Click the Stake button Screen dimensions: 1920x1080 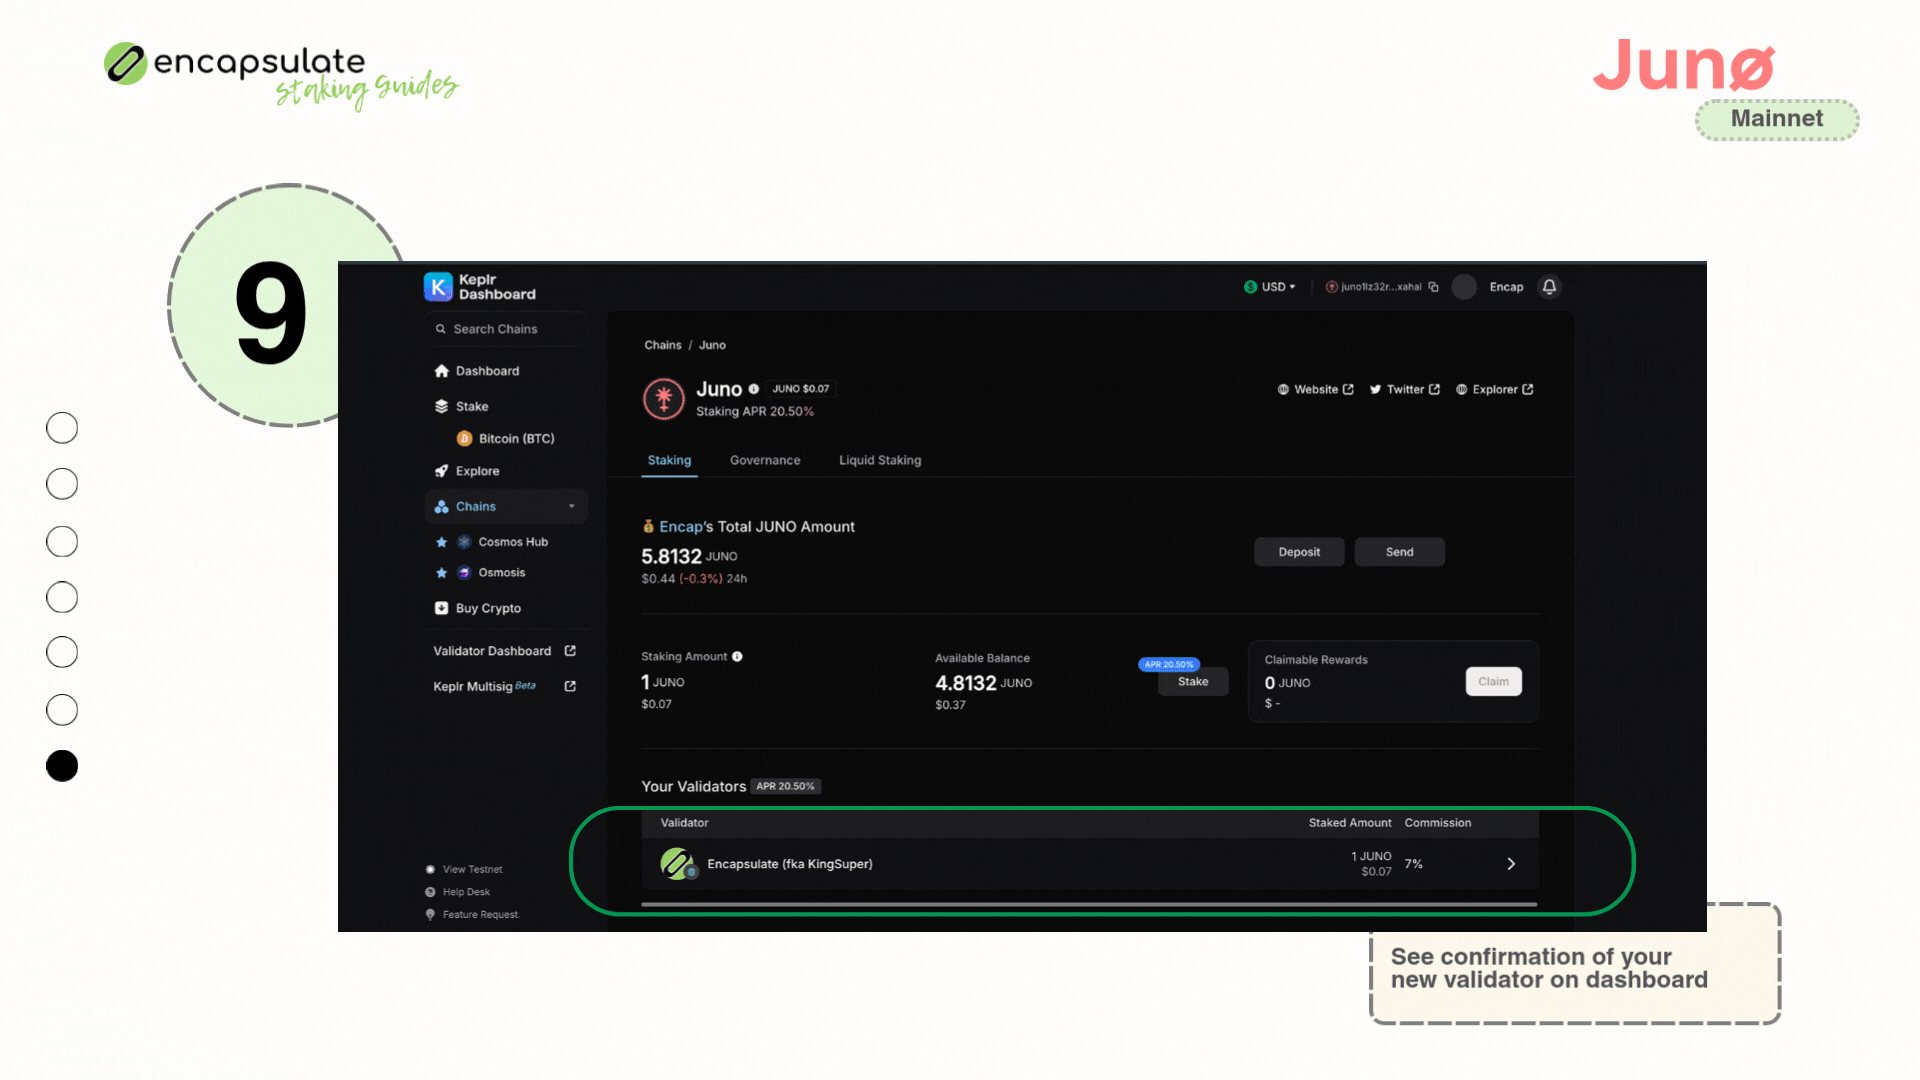click(x=1192, y=682)
